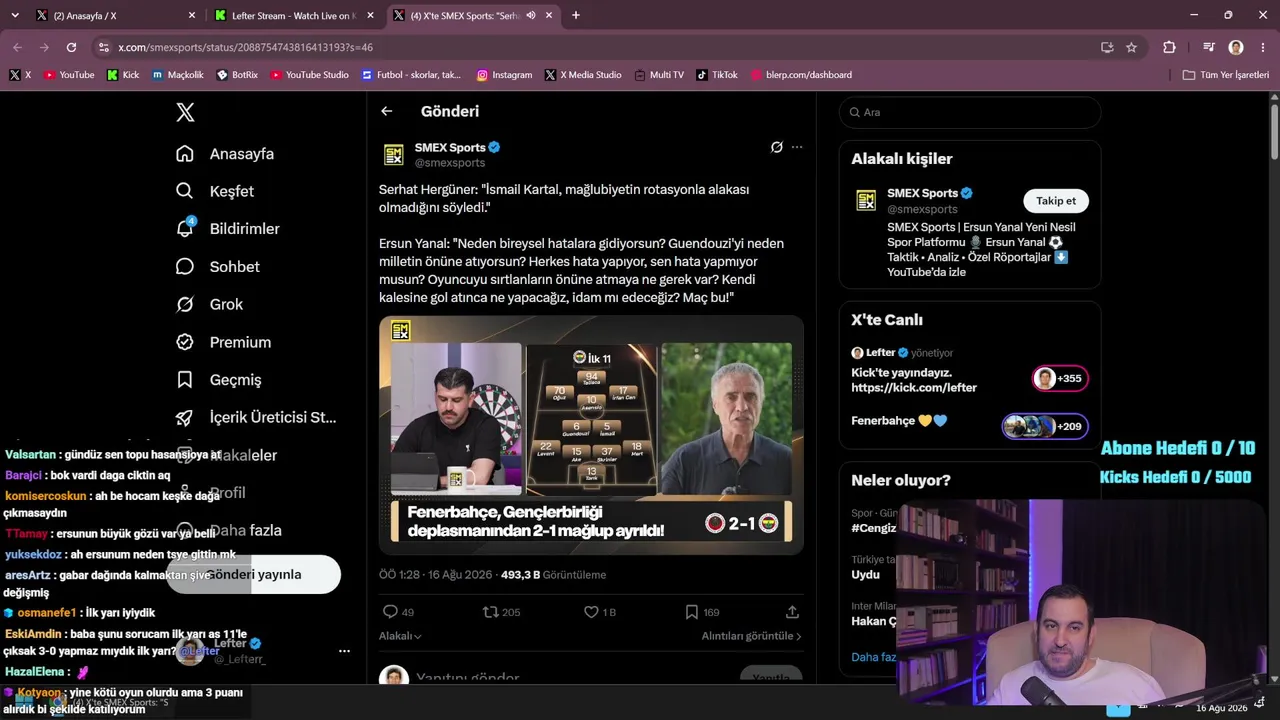Viewport: 1280px width, 720px height.
Task: Go to Anasayfa in the X sidebar
Action: 225,154
